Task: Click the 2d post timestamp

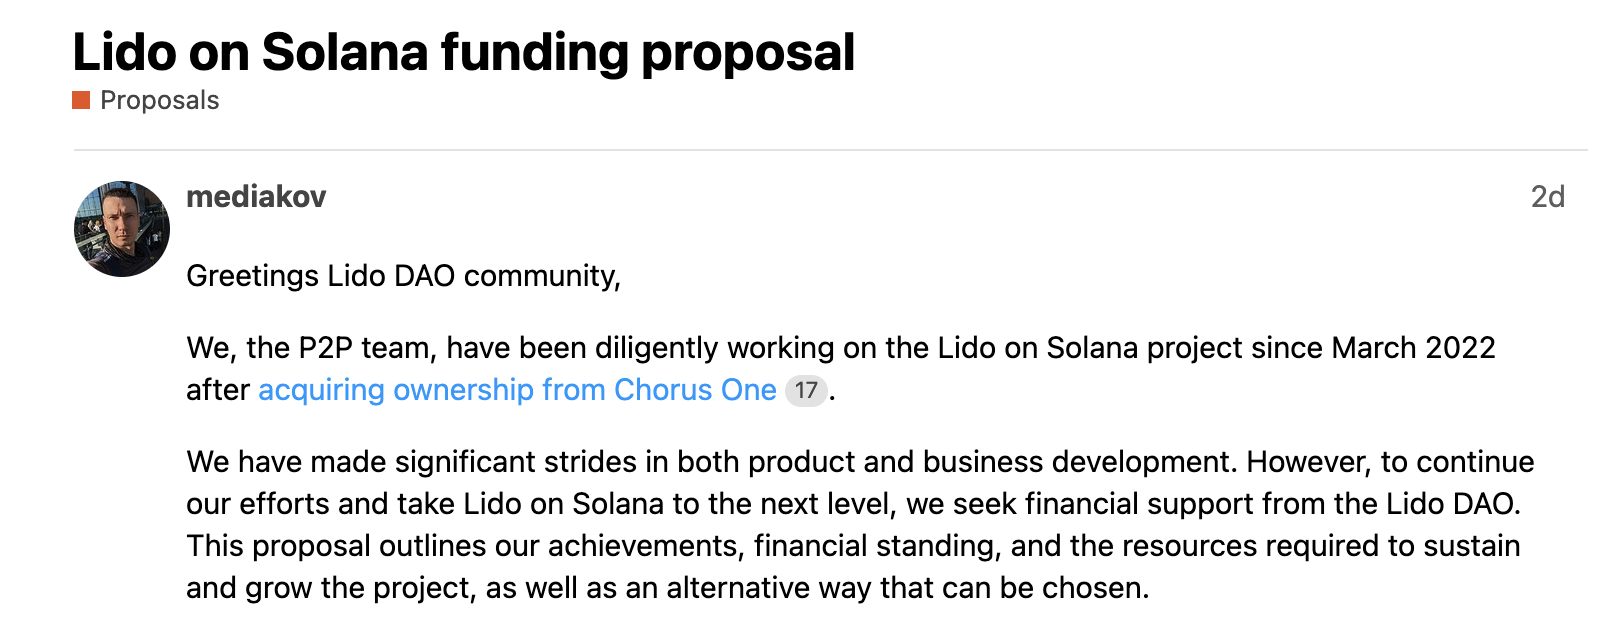Action: coord(1547,197)
